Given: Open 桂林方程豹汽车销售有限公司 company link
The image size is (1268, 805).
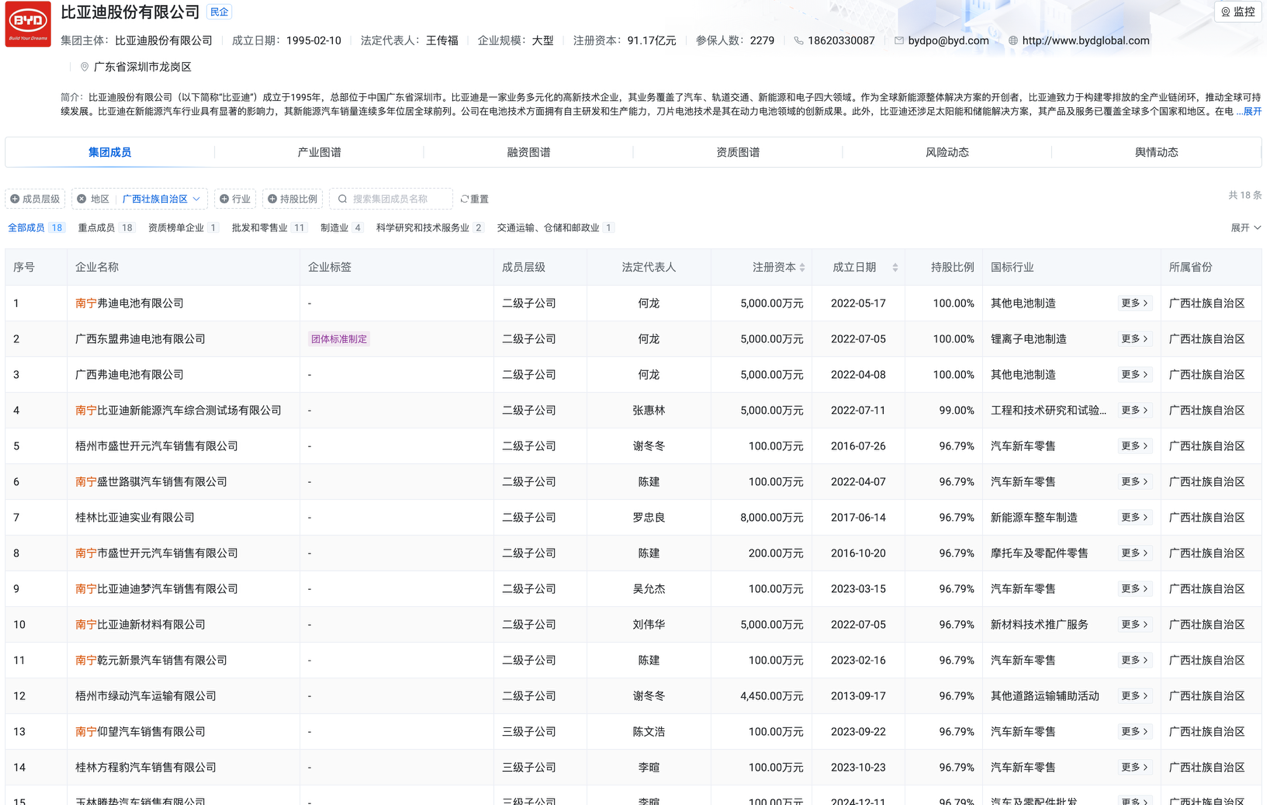Looking at the screenshot, I should (x=146, y=767).
